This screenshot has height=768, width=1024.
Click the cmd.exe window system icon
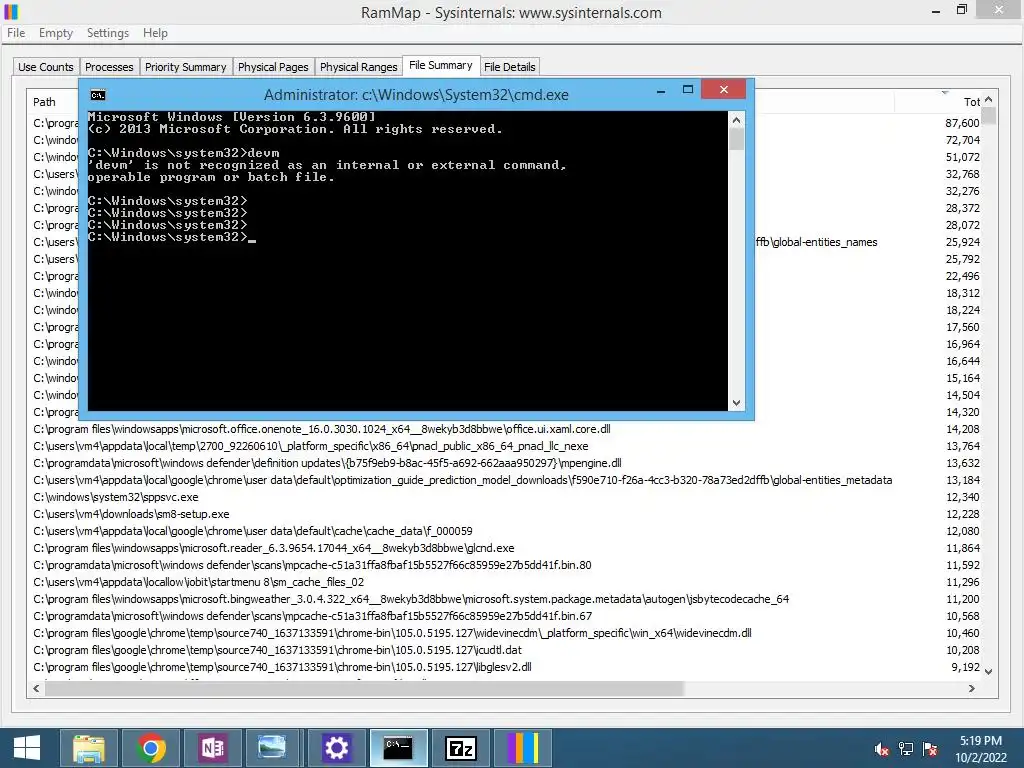(x=98, y=95)
